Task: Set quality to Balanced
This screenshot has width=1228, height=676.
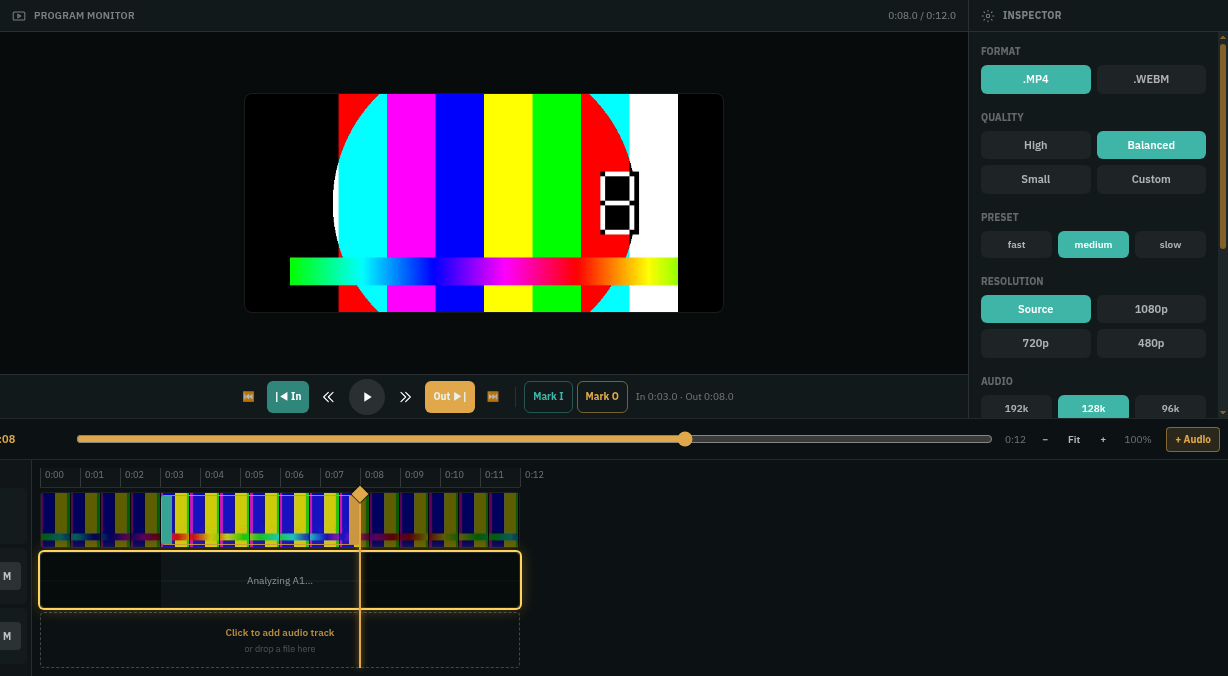Action: (1151, 145)
